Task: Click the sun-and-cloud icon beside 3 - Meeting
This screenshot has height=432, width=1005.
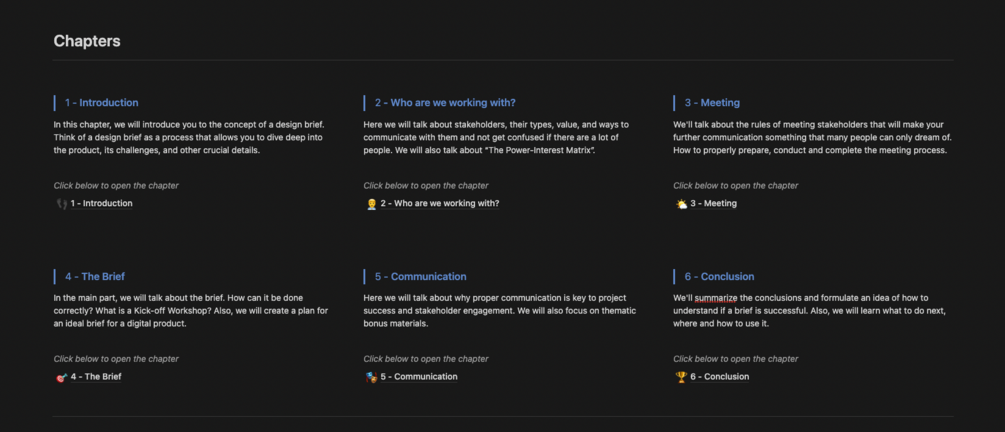Action: tap(681, 204)
